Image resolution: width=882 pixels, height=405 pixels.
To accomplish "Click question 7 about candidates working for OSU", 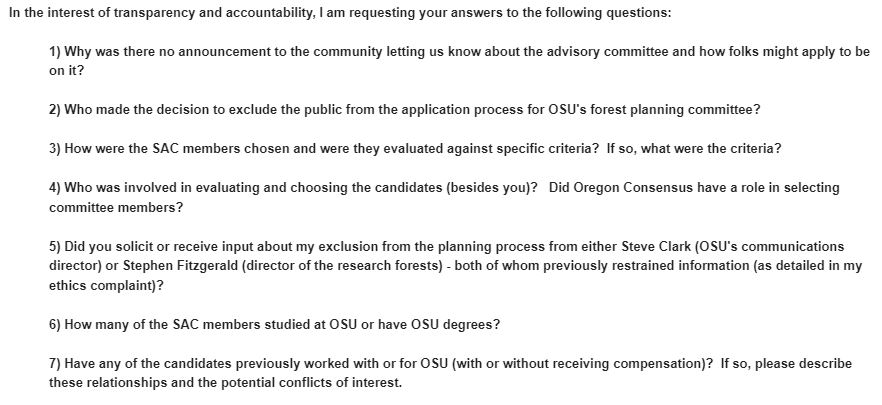I will coord(450,374).
